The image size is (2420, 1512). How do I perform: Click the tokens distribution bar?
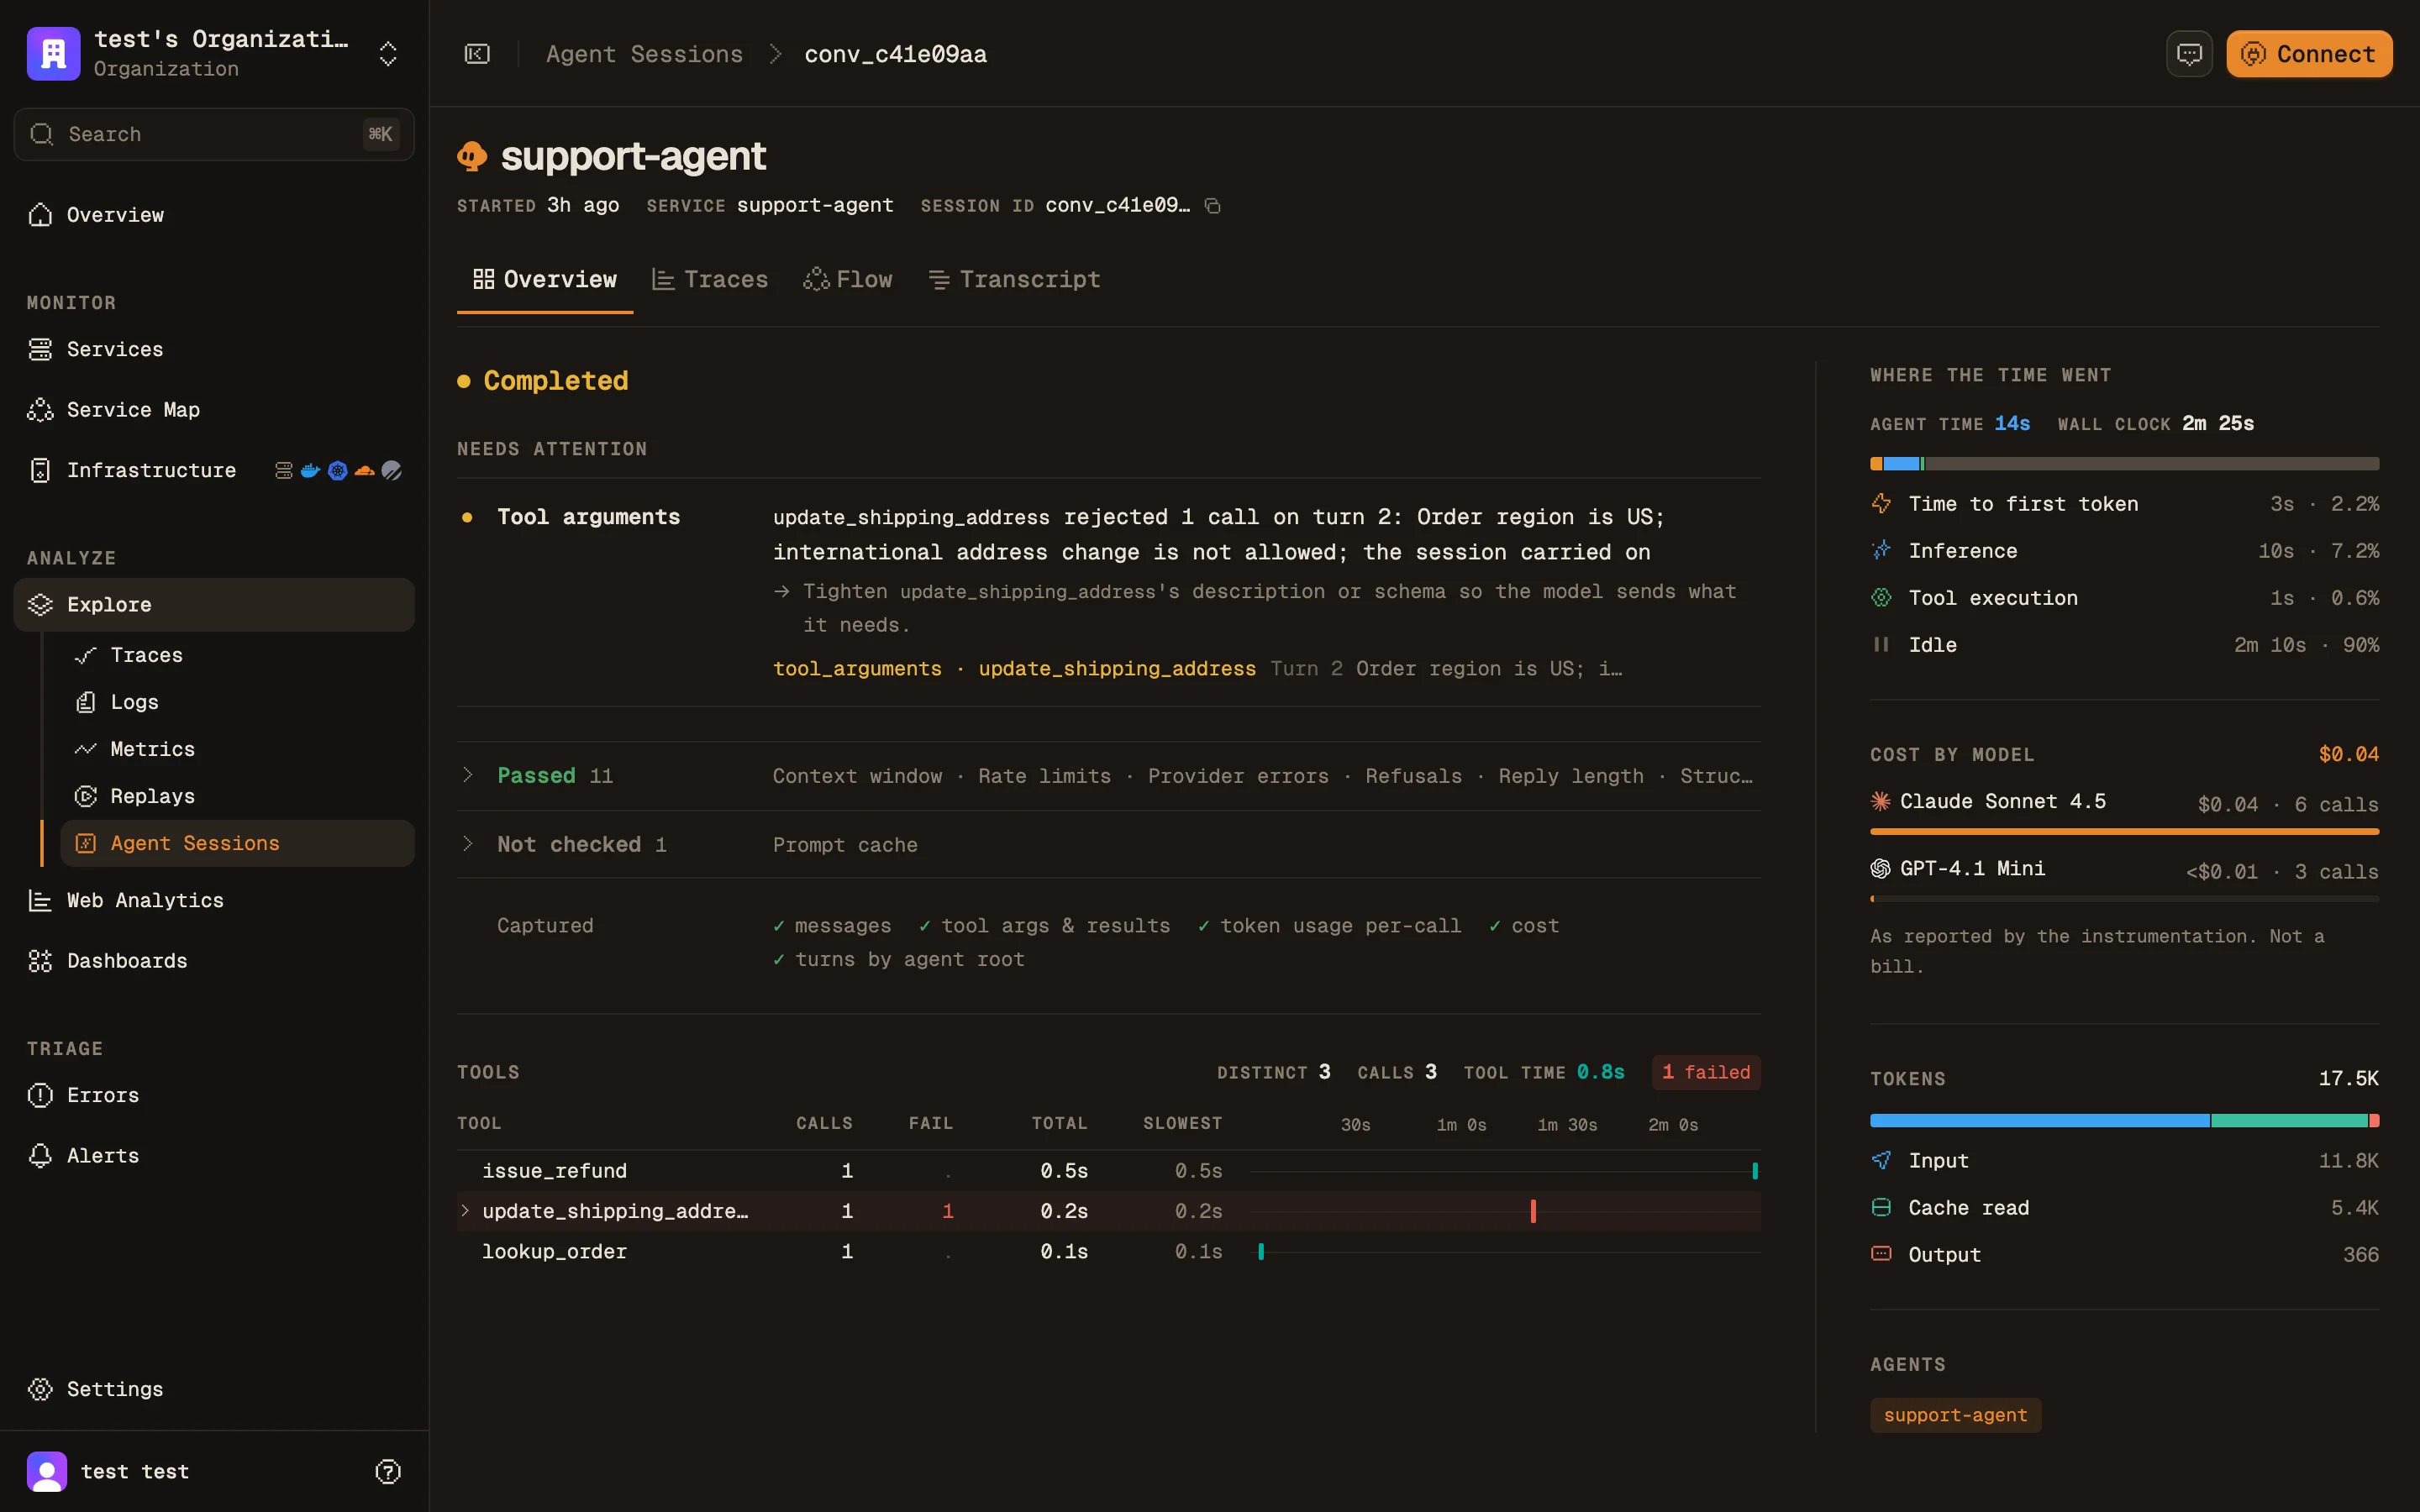click(2124, 1121)
